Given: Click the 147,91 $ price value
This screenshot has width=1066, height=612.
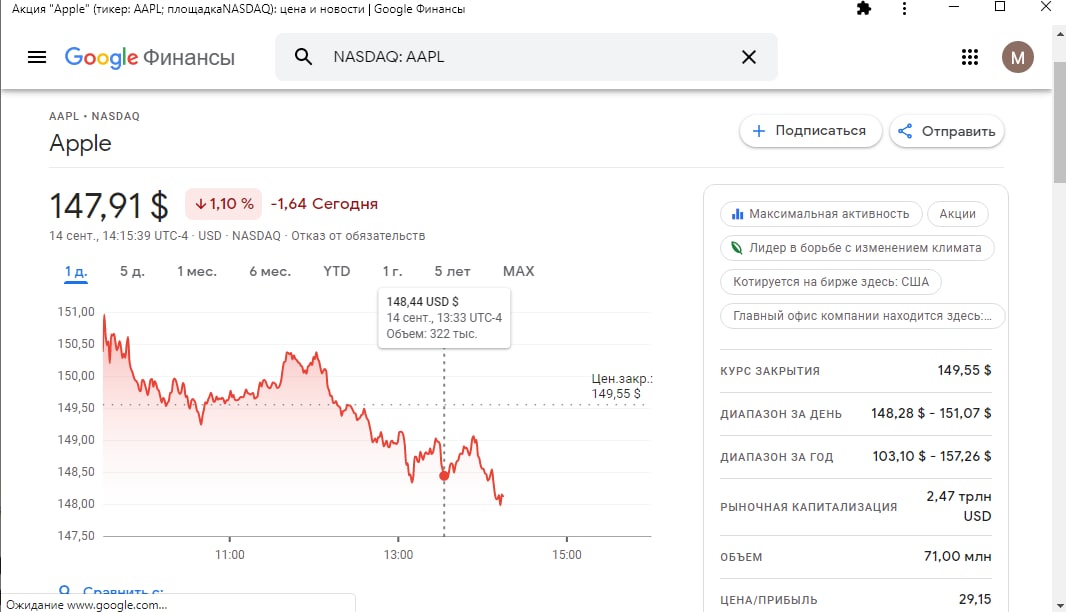Looking at the screenshot, I should click(x=109, y=205).
